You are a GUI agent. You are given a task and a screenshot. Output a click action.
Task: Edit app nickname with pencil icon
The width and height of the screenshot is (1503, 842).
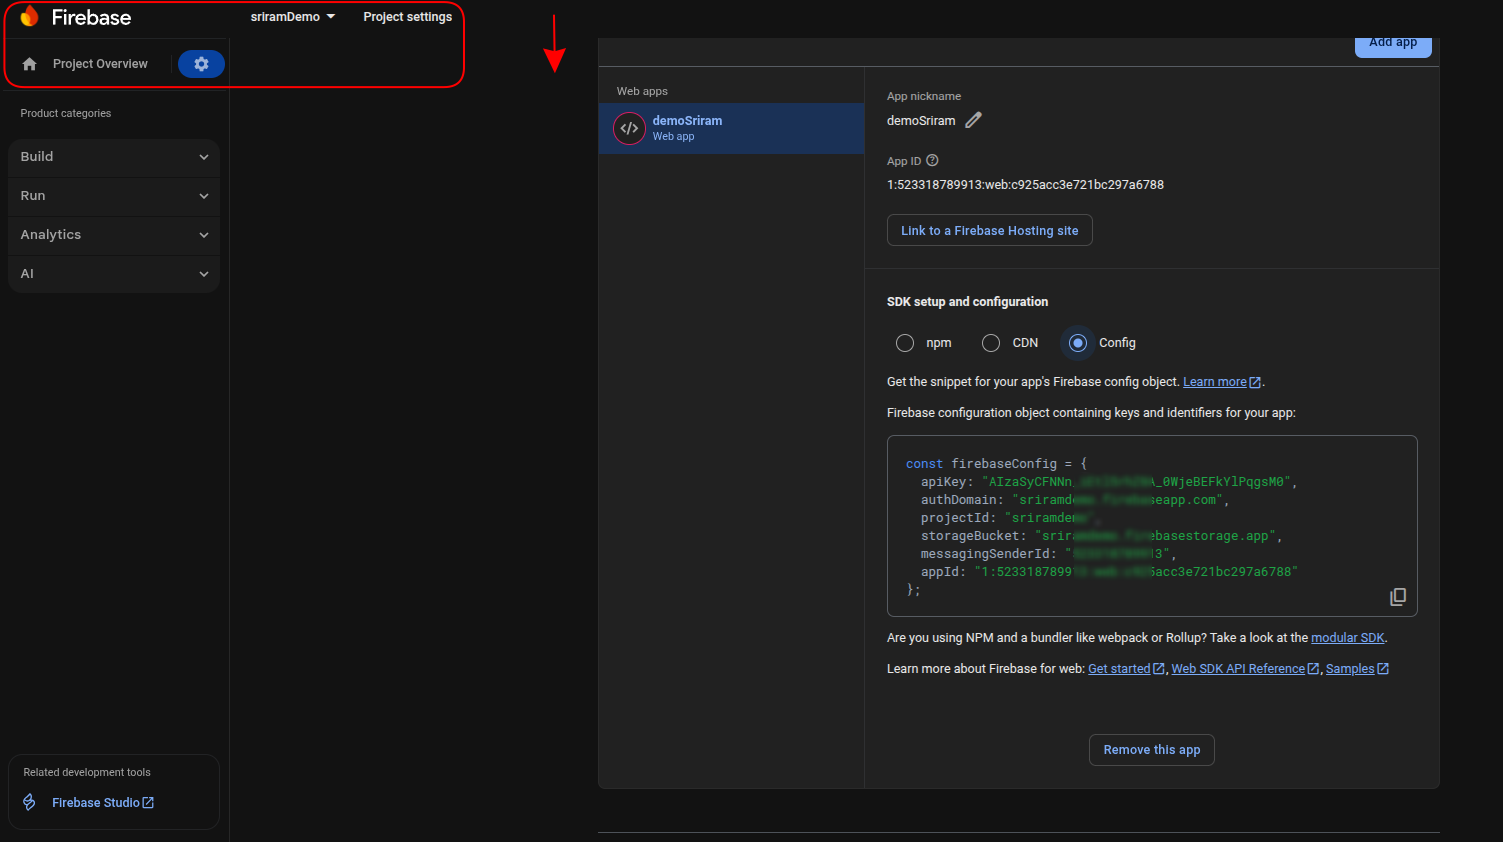[973, 120]
